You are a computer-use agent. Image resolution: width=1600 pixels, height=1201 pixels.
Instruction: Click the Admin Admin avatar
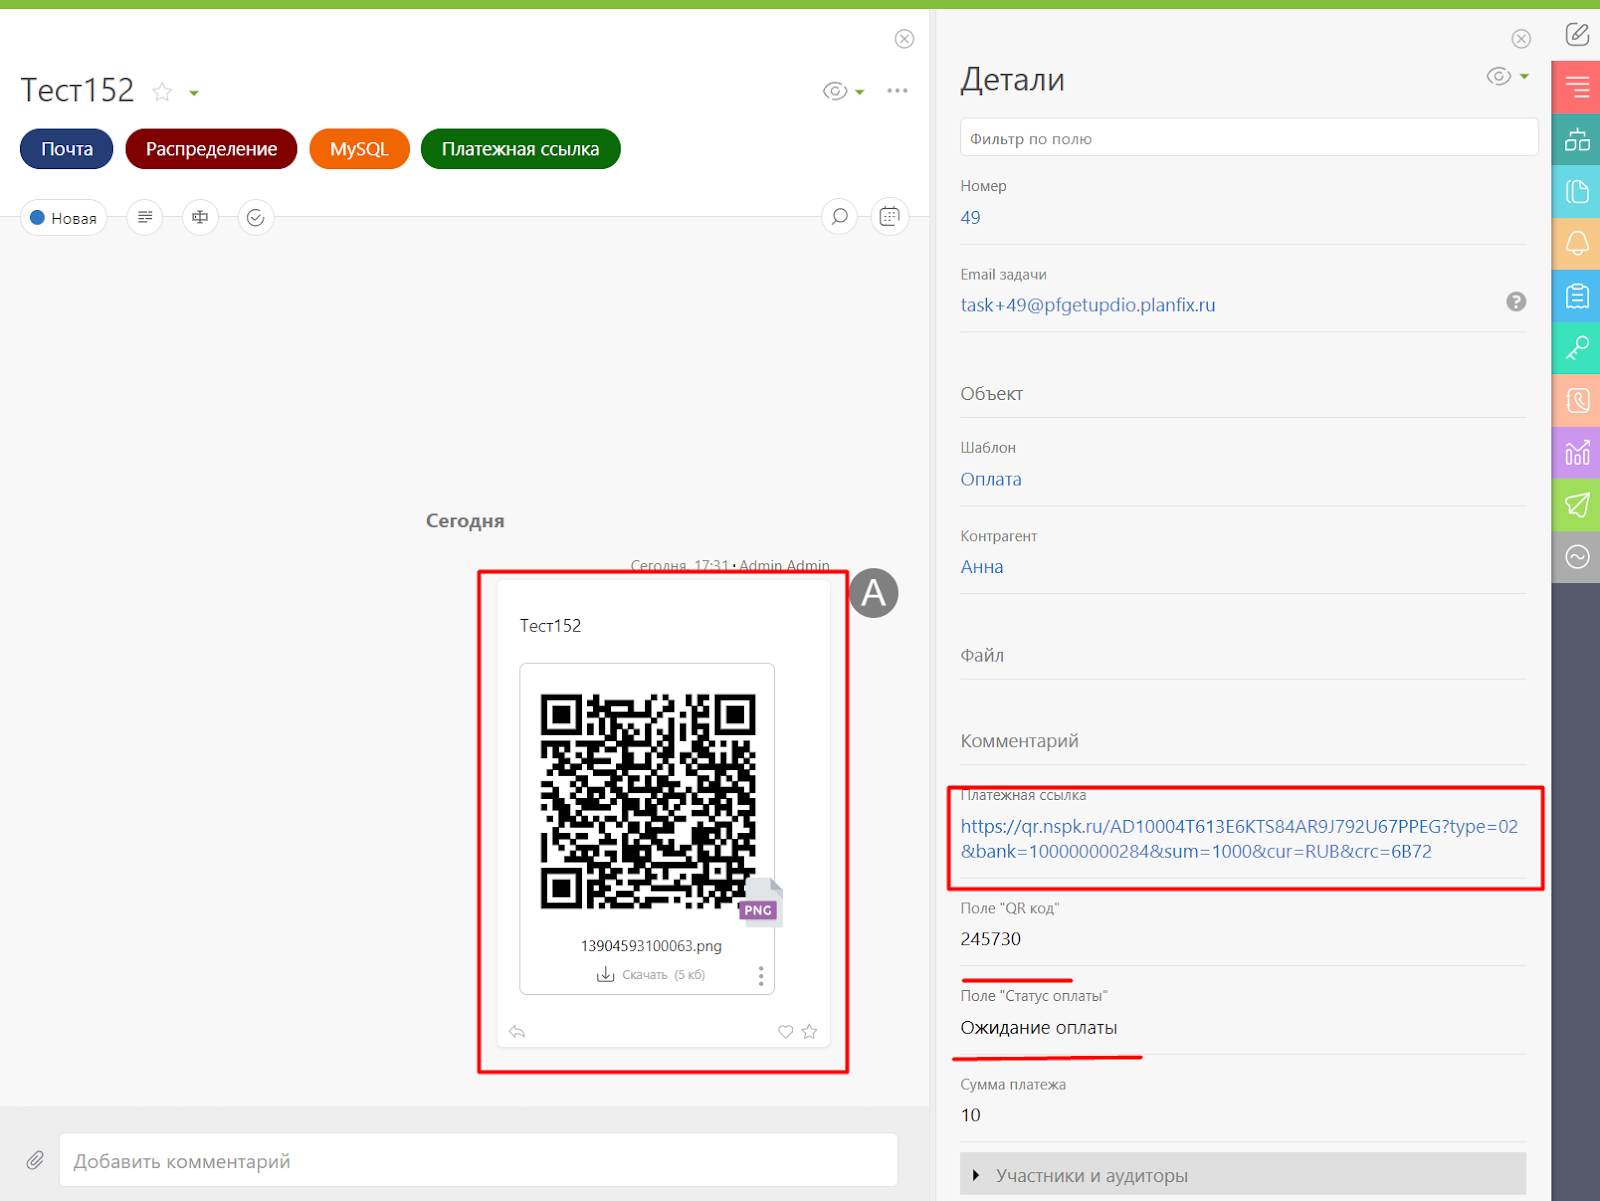click(874, 593)
